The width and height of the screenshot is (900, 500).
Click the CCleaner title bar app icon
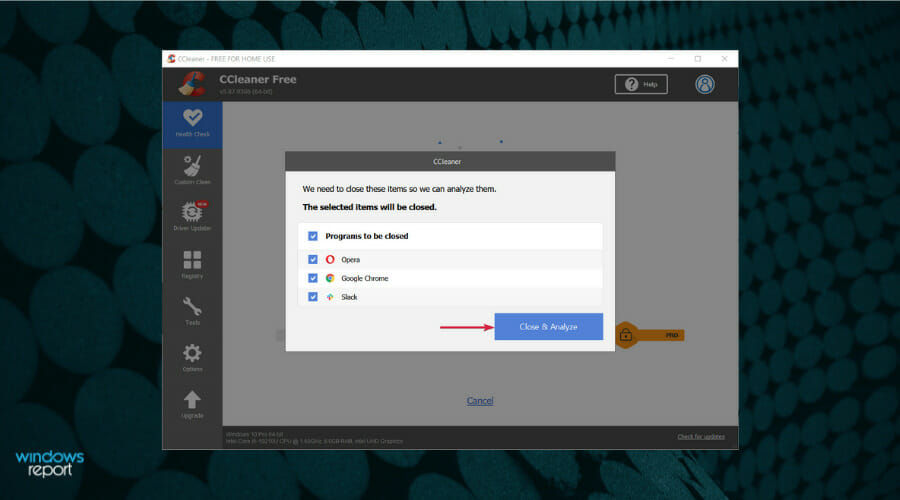click(171, 59)
